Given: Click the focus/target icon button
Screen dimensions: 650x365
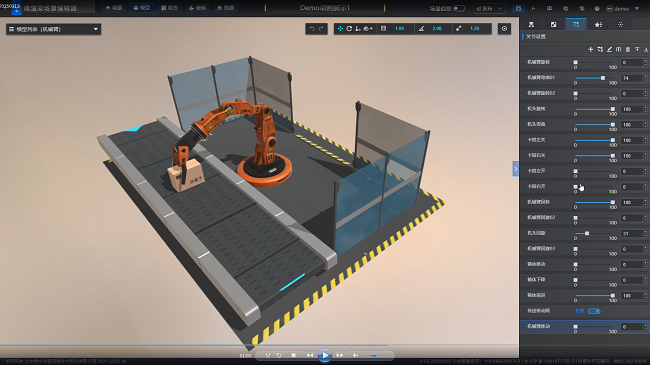Looking at the screenshot, I should coord(504,29).
